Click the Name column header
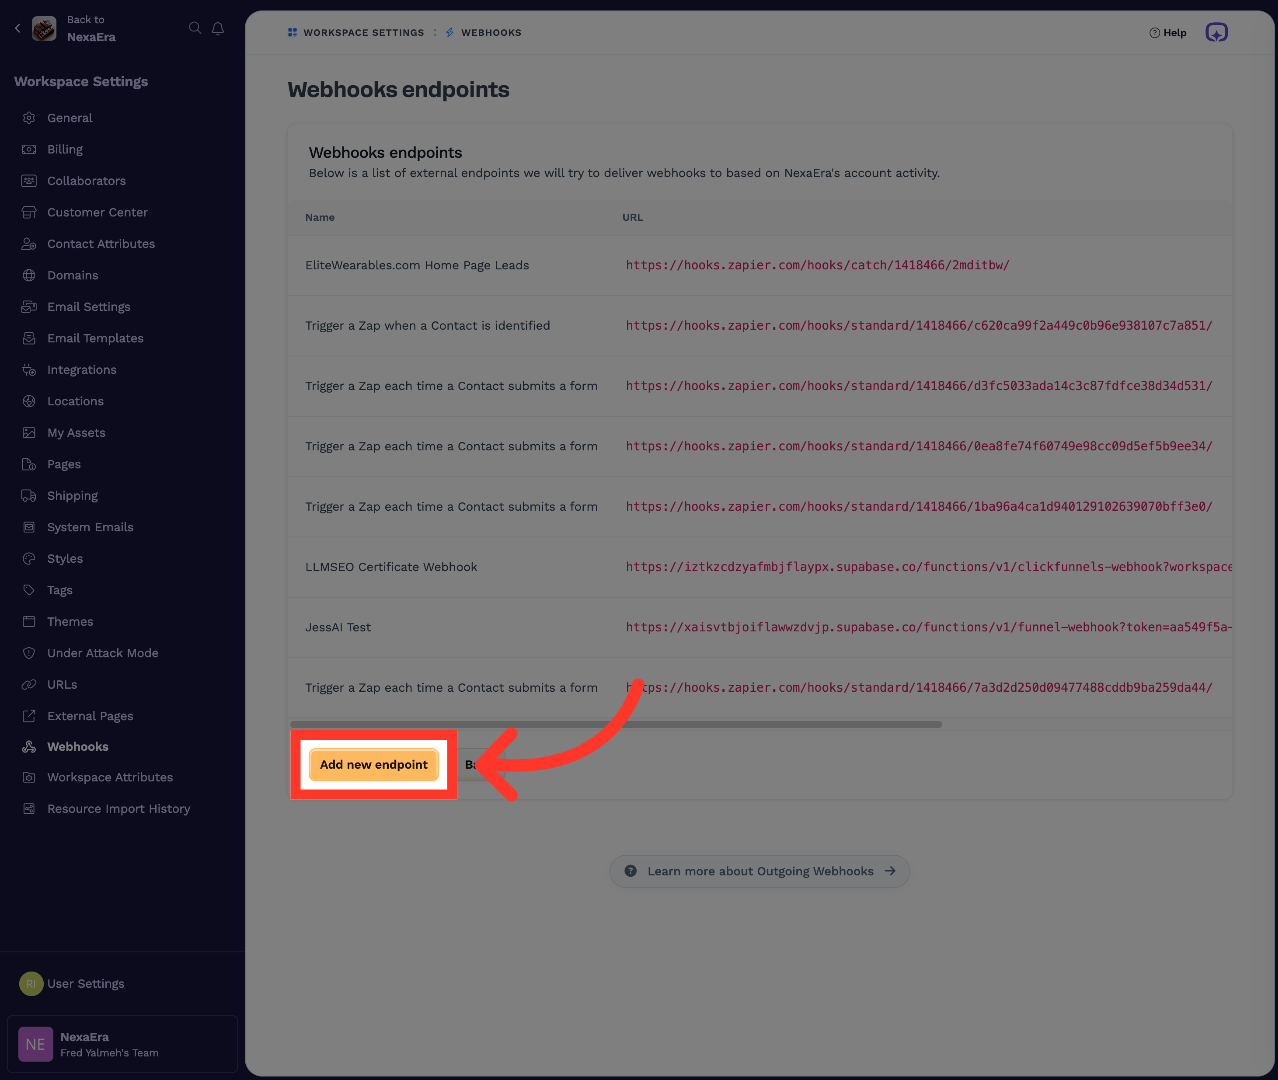This screenshot has height=1080, width=1278. (320, 218)
